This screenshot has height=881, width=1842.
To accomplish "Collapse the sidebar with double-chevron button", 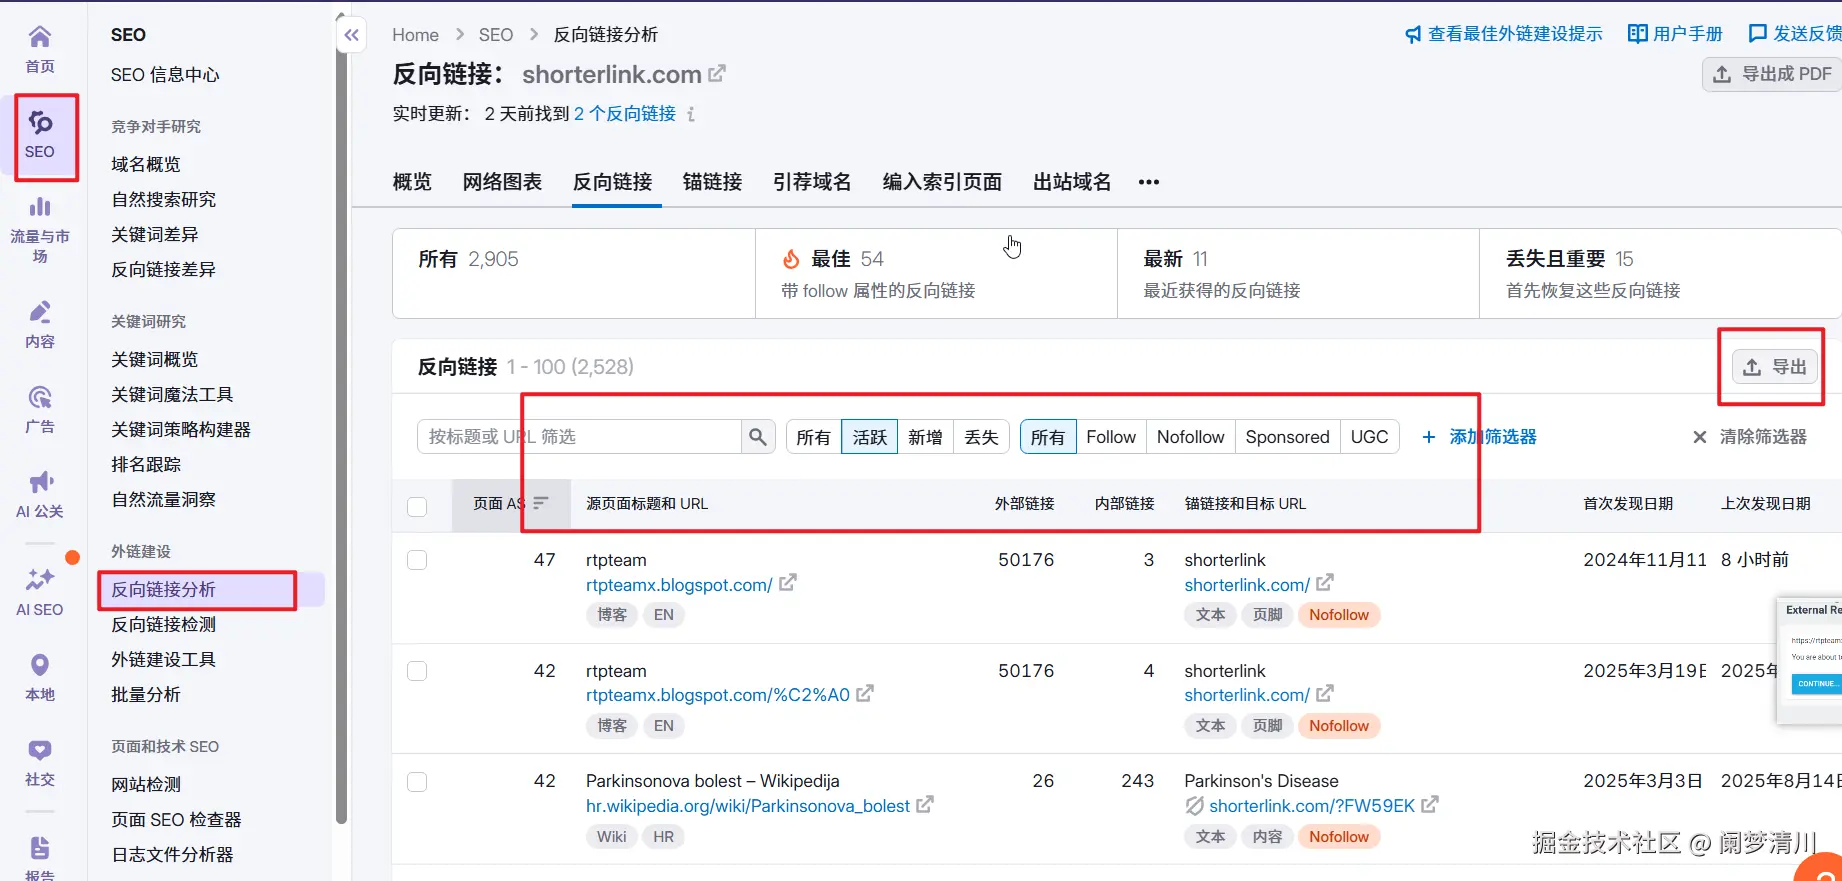I will 351,36.
